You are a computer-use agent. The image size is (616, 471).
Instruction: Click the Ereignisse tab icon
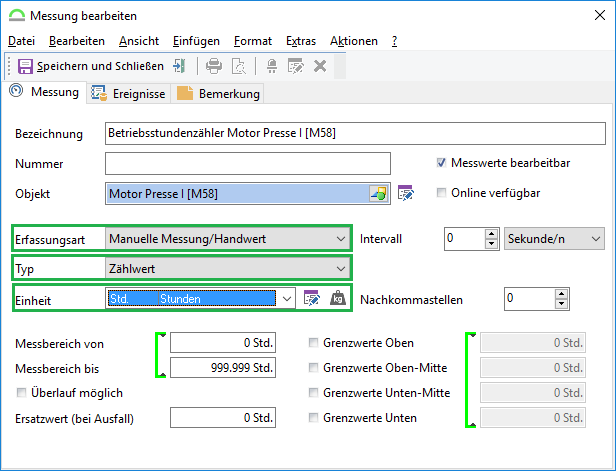click(99, 93)
